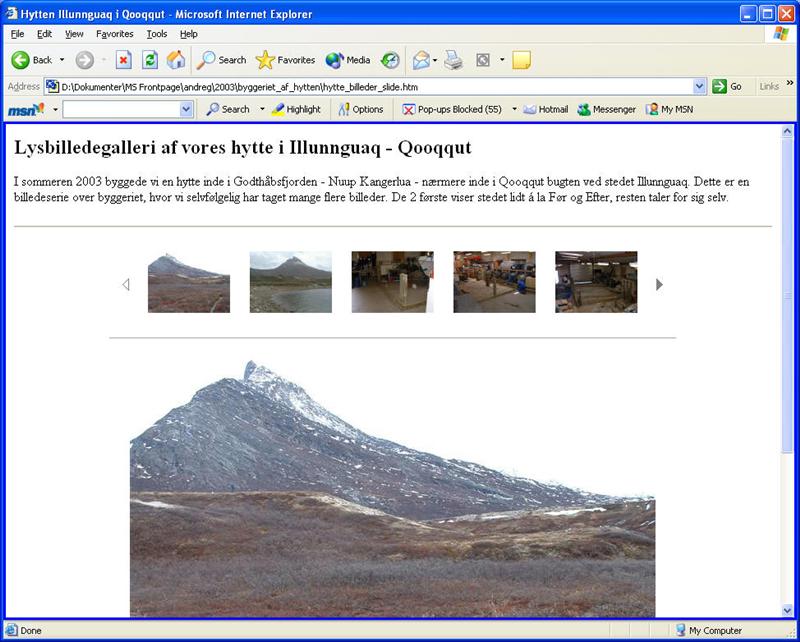Screen dimensions: 800x642
Task: Click the Windows flag logo throbber
Action: (781, 34)
